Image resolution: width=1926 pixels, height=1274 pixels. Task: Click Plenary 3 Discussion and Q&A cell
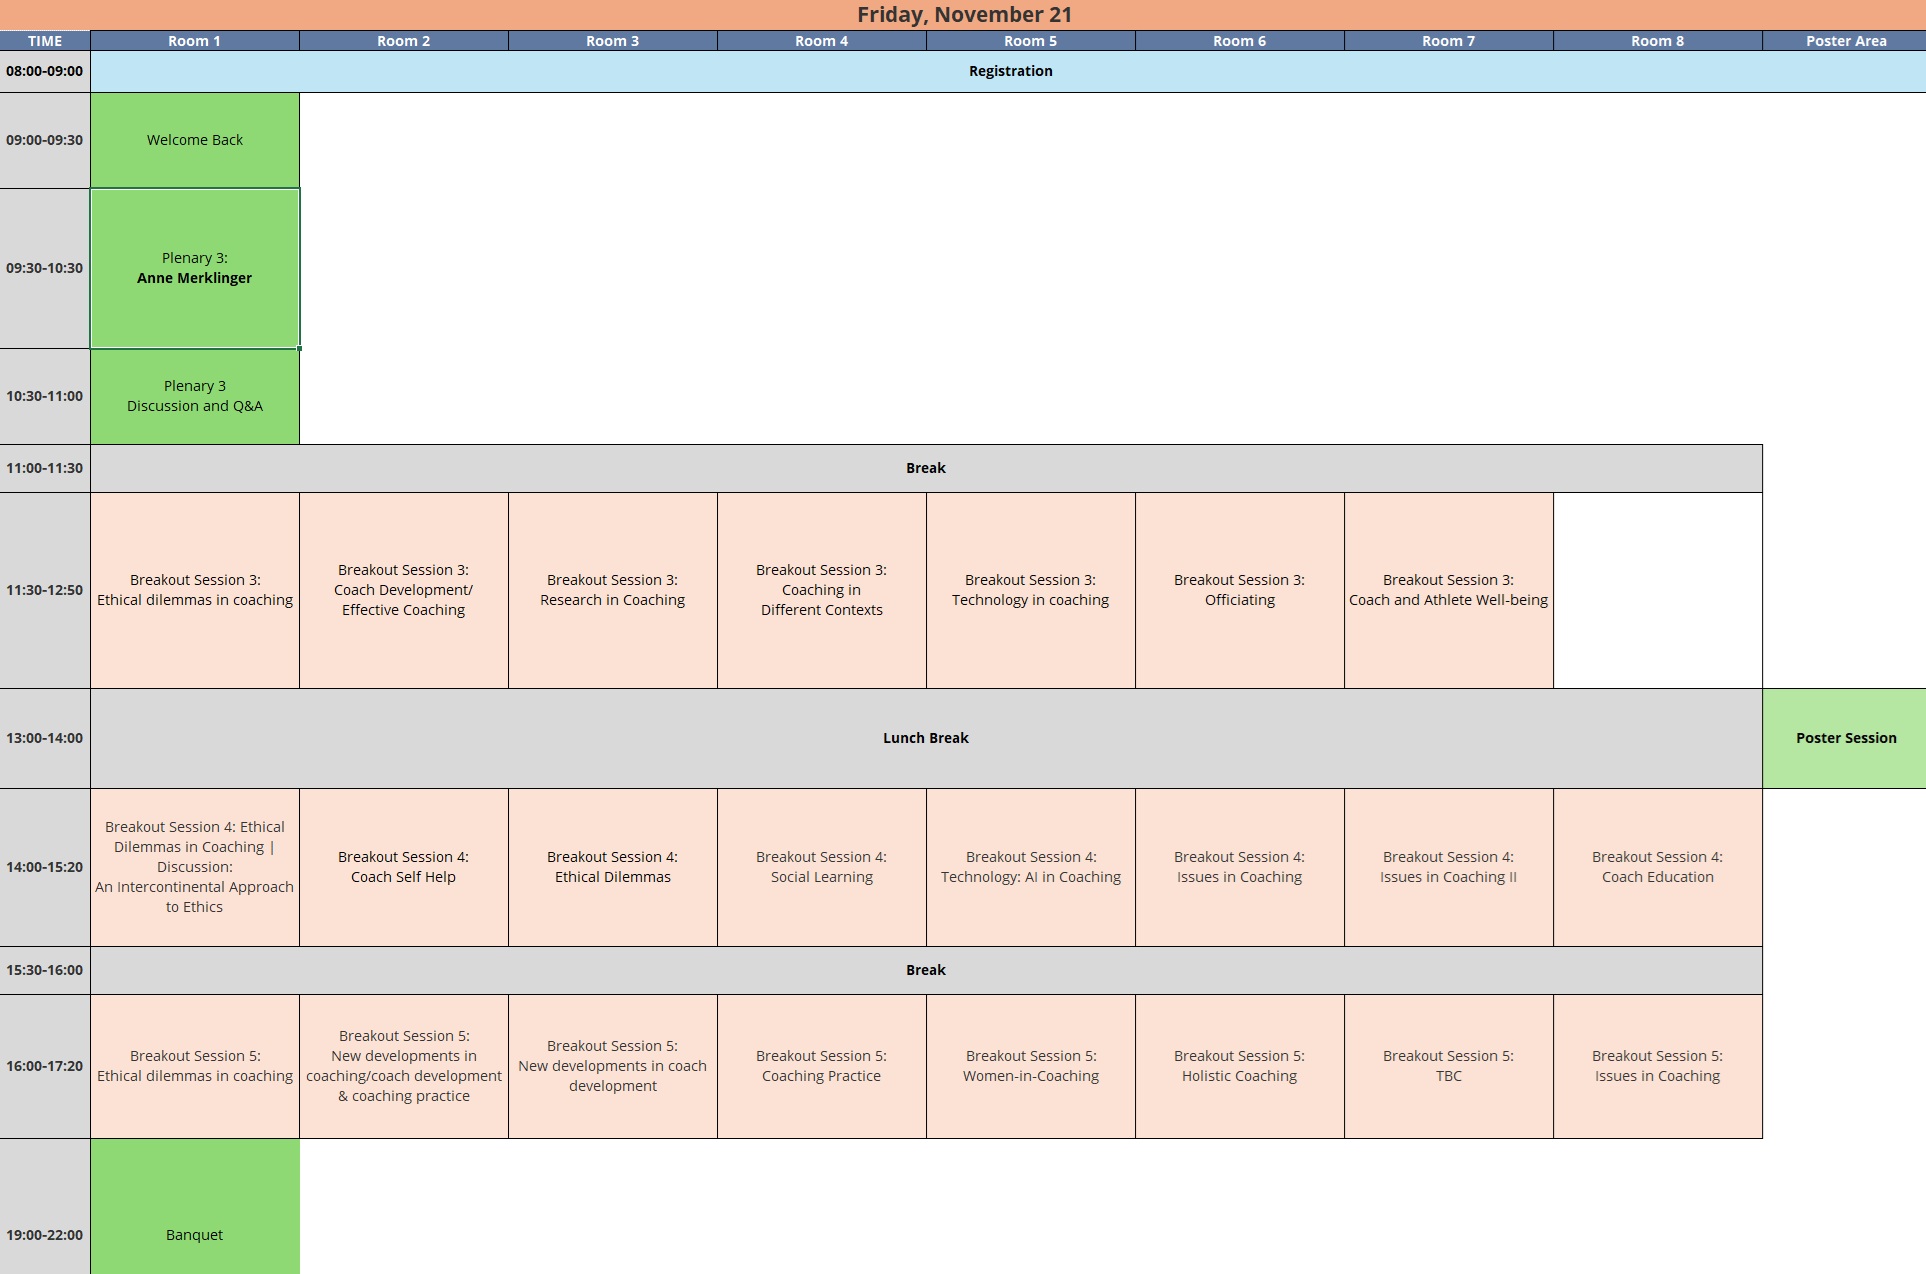click(x=195, y=396)
